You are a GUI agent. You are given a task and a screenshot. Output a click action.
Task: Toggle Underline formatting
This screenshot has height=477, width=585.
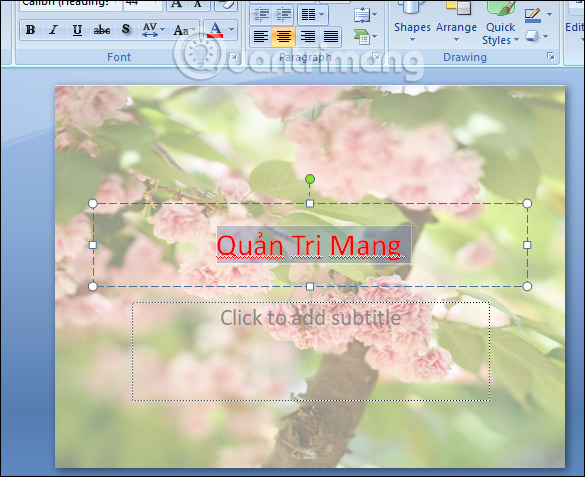tap(77, 30)
